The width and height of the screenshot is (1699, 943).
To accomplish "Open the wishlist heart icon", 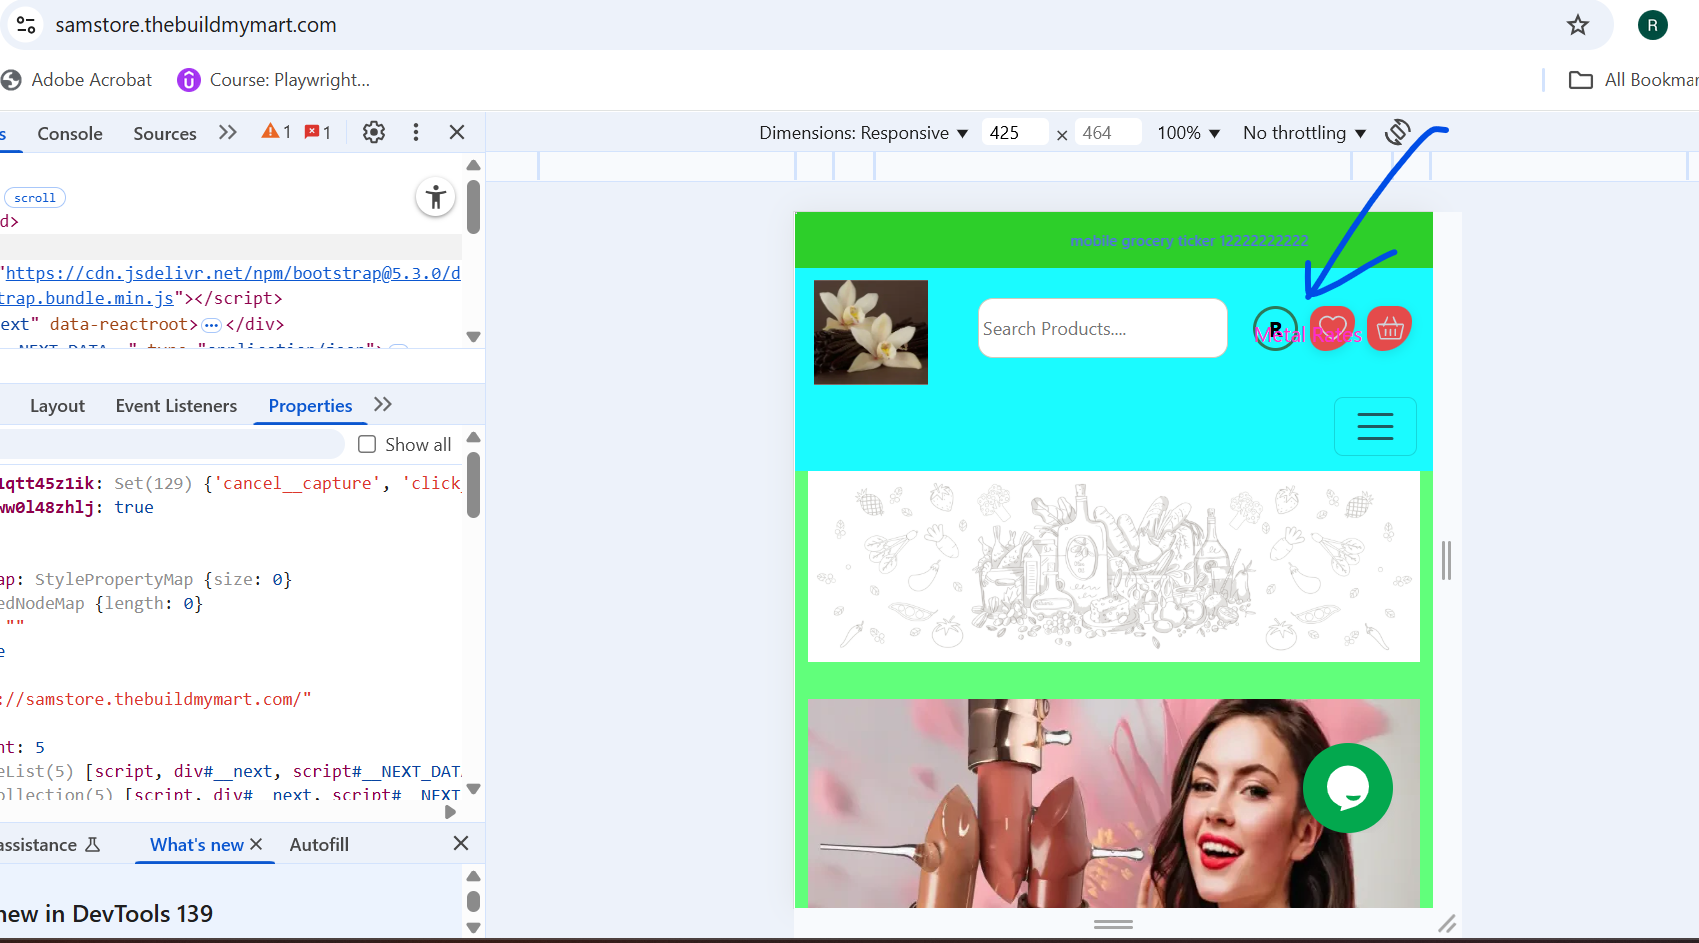I will (x=1332, y=328).
